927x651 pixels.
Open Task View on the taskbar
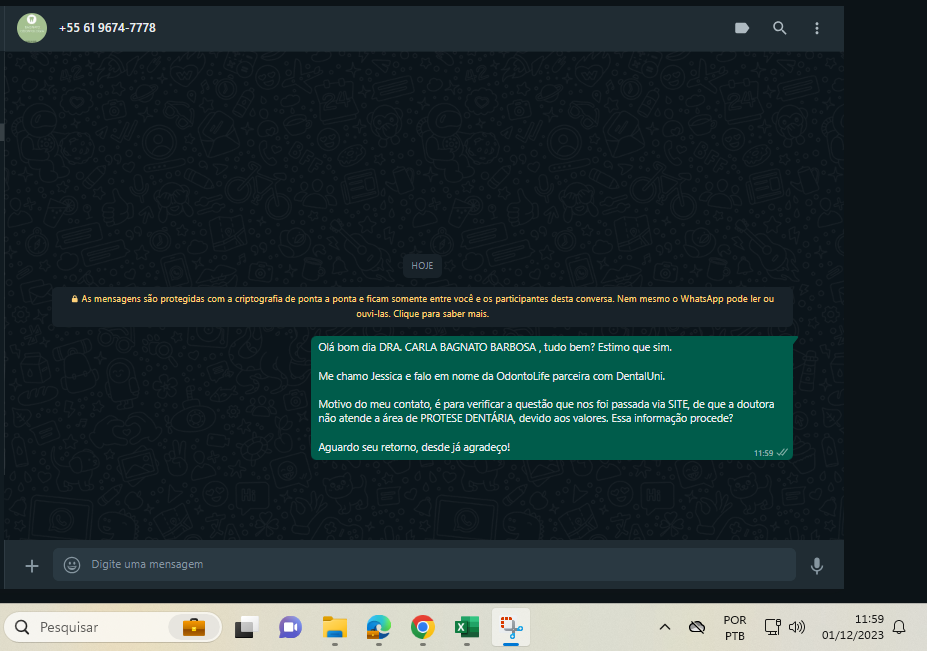(247, 627)
